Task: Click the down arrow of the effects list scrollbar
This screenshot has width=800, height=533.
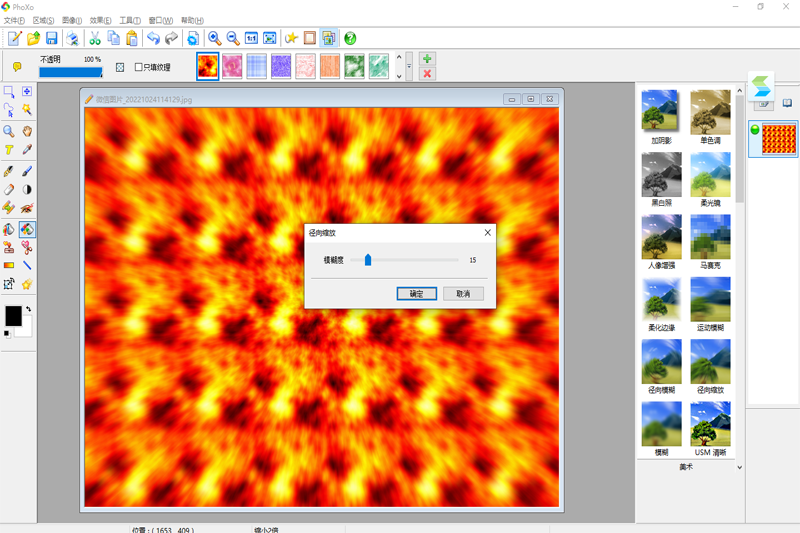Action: 740,467
